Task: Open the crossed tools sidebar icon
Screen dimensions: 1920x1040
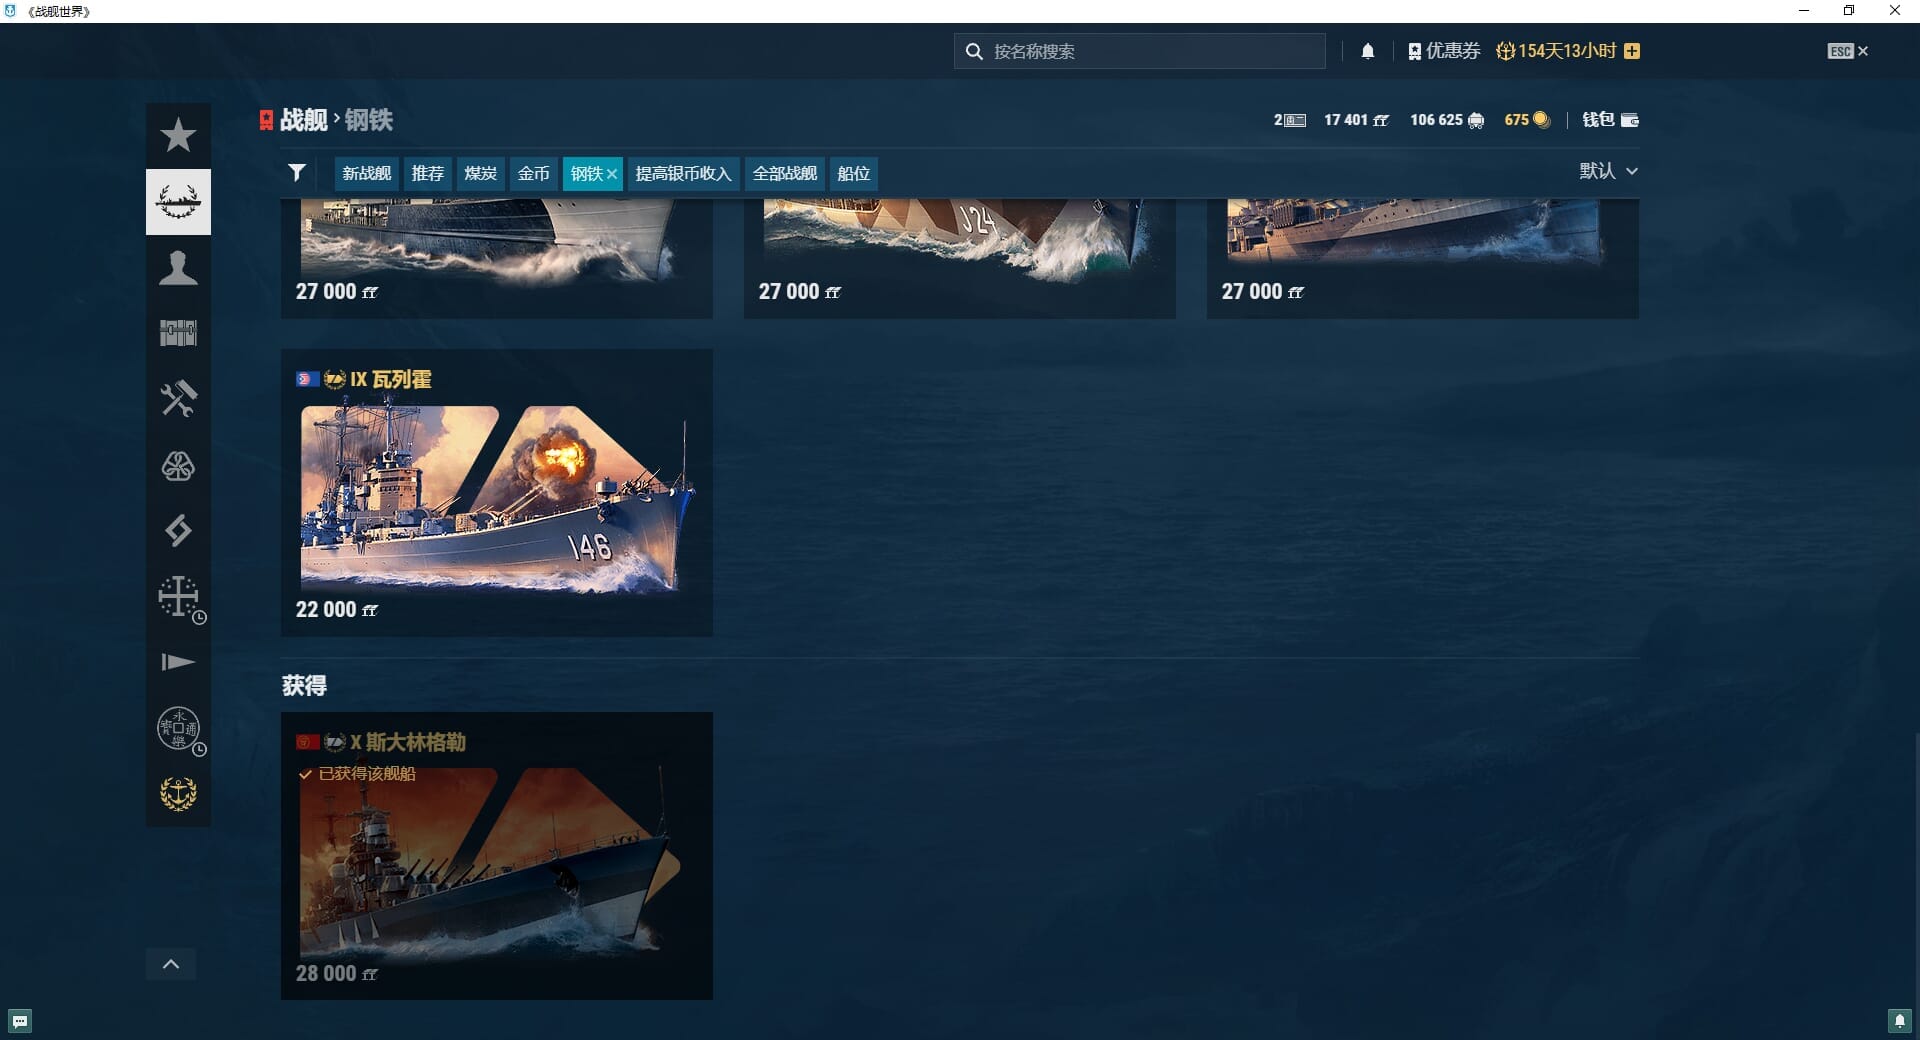Action: tap(178, 399)
